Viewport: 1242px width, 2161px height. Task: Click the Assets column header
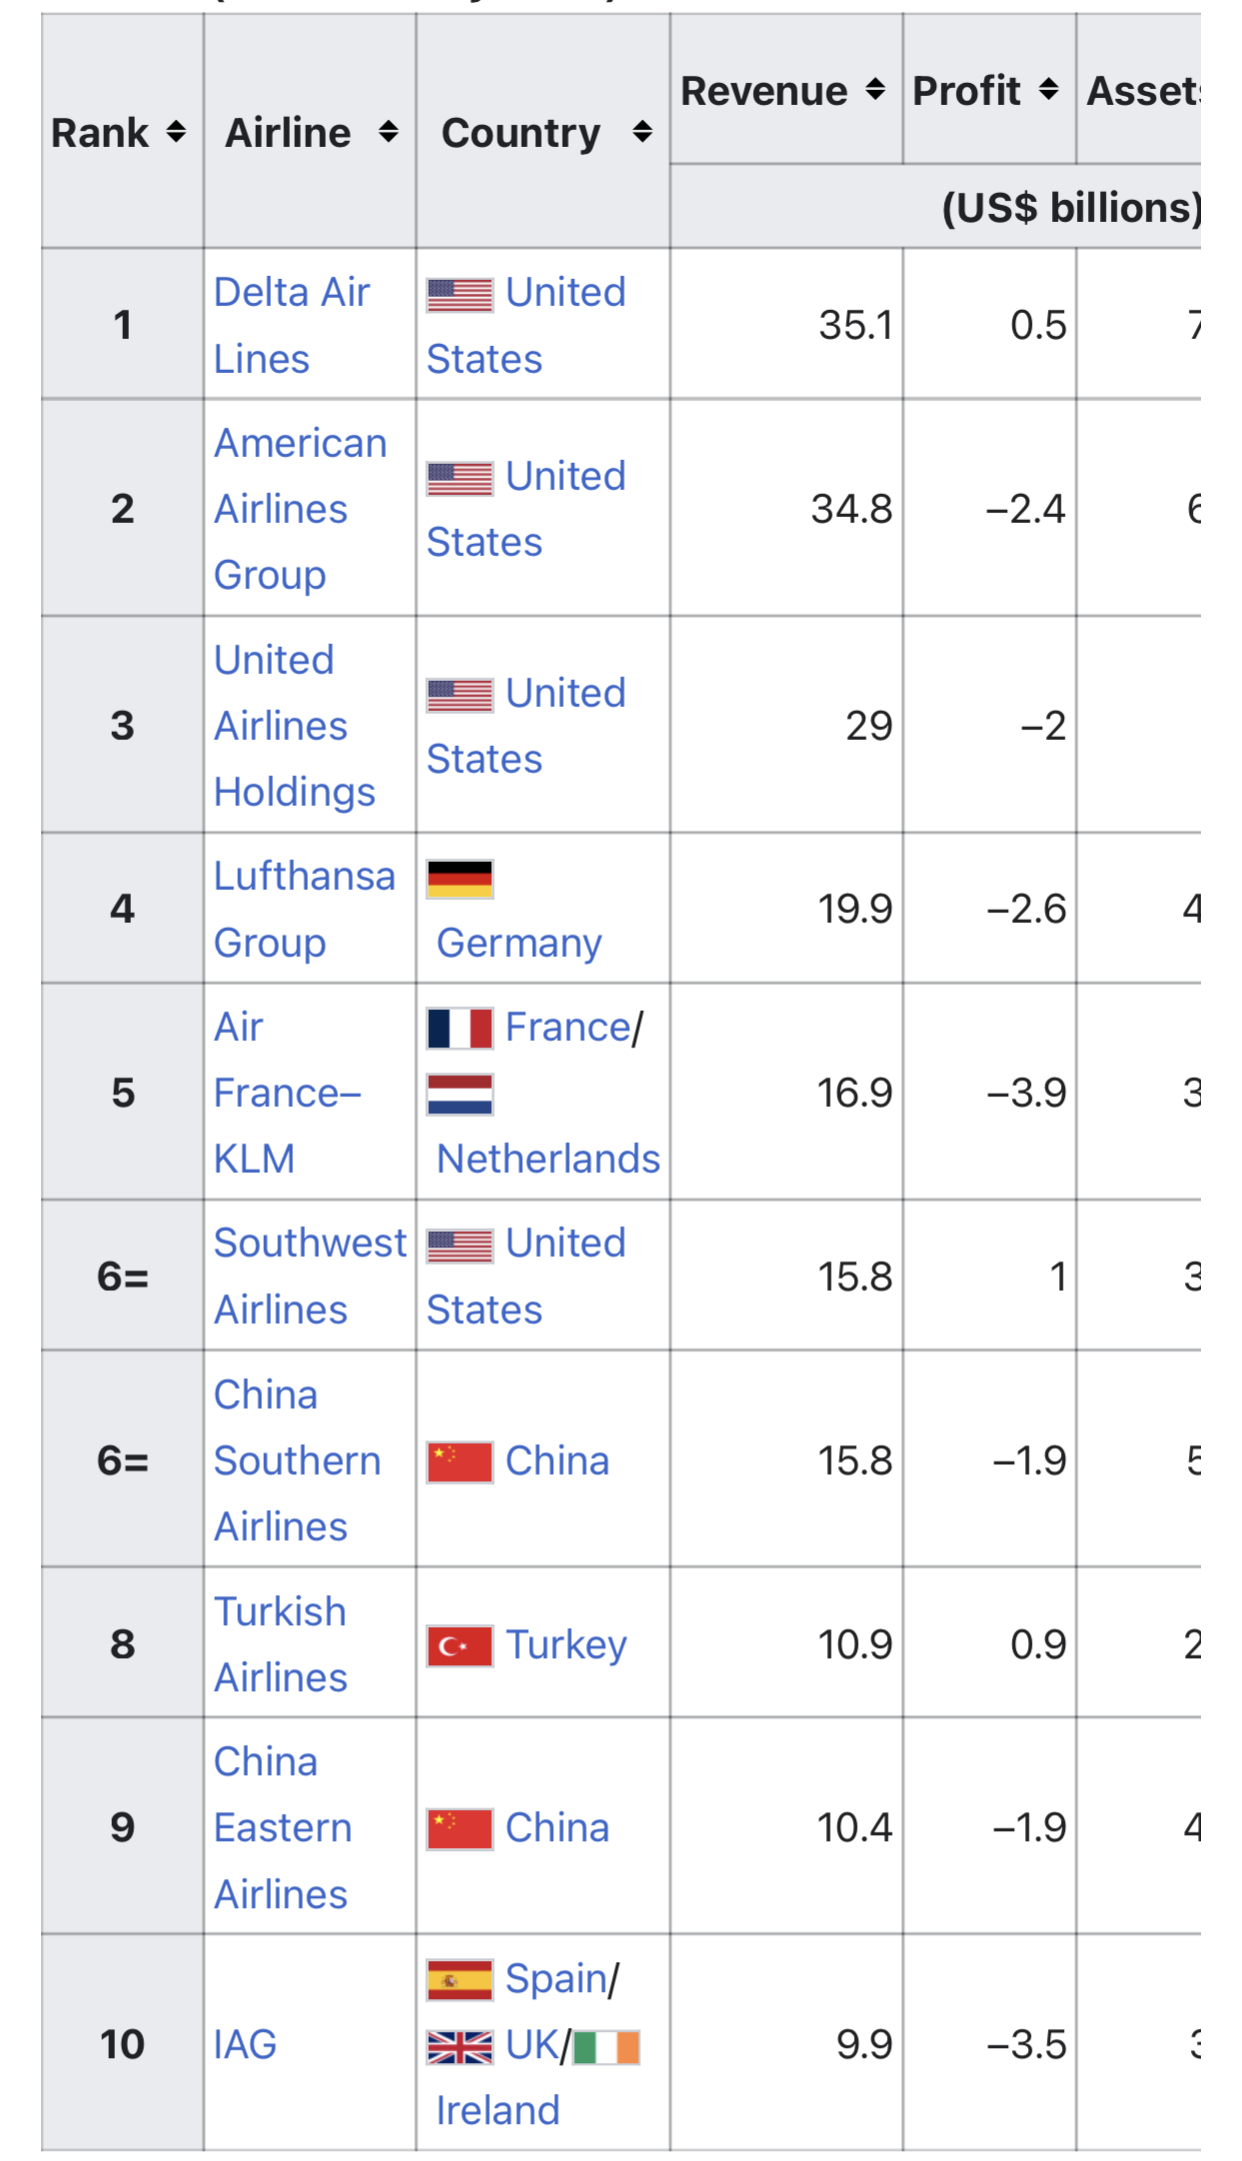[x=1139, y=90]
